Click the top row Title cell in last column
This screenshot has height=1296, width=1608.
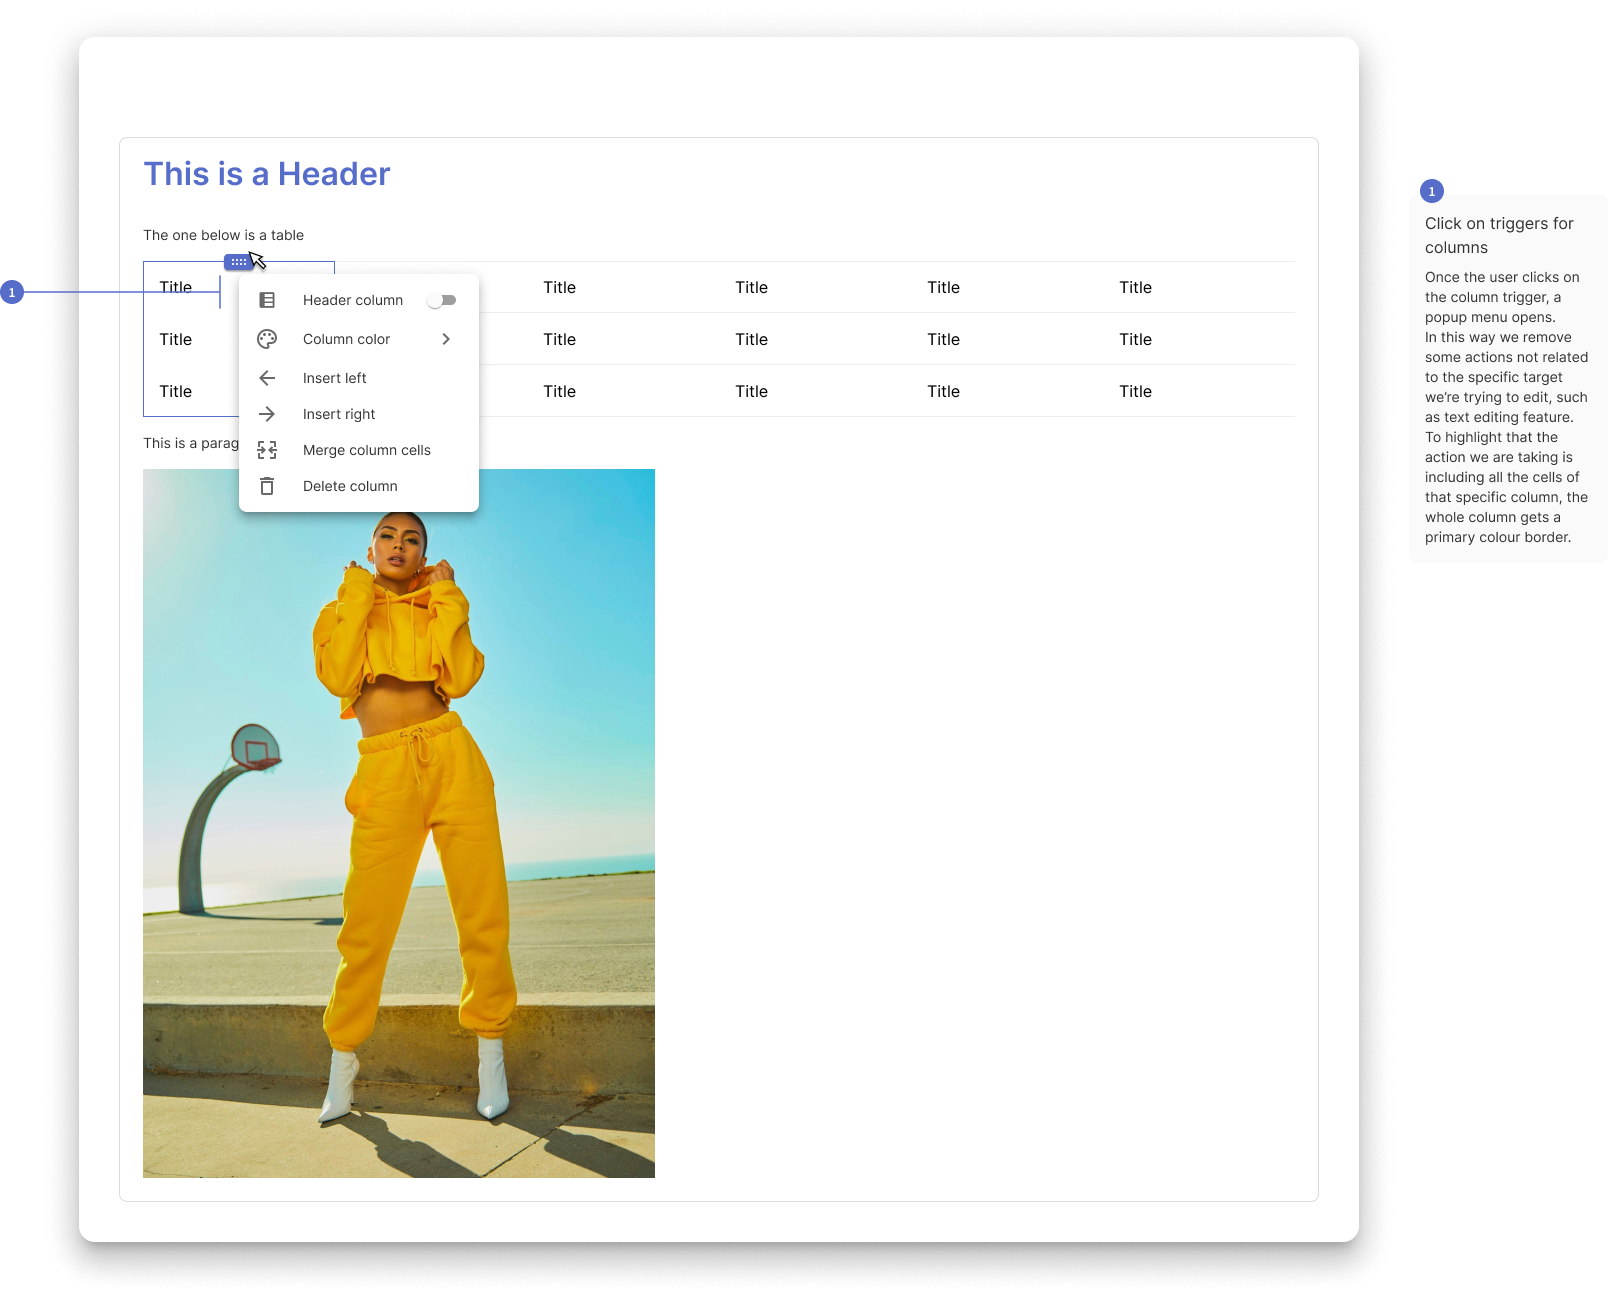[x=1135, y=287]
